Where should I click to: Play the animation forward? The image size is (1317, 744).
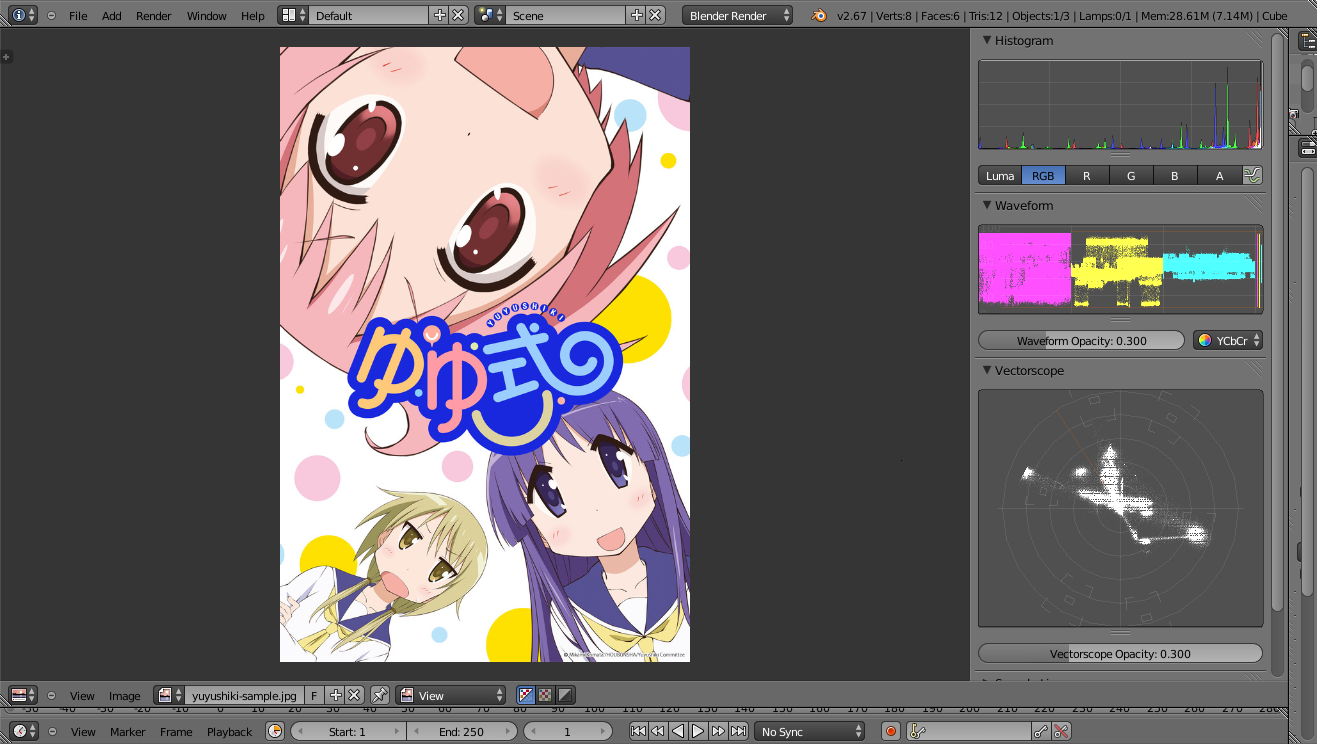point(698,731)
